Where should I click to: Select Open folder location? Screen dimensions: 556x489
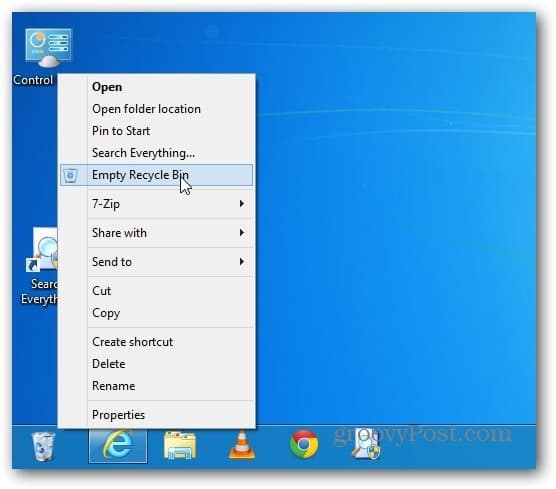[156, 109]
